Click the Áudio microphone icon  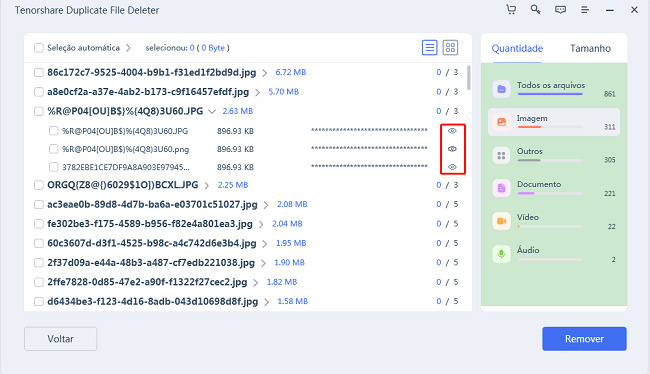pyautogui.click(x=501, y=254)
